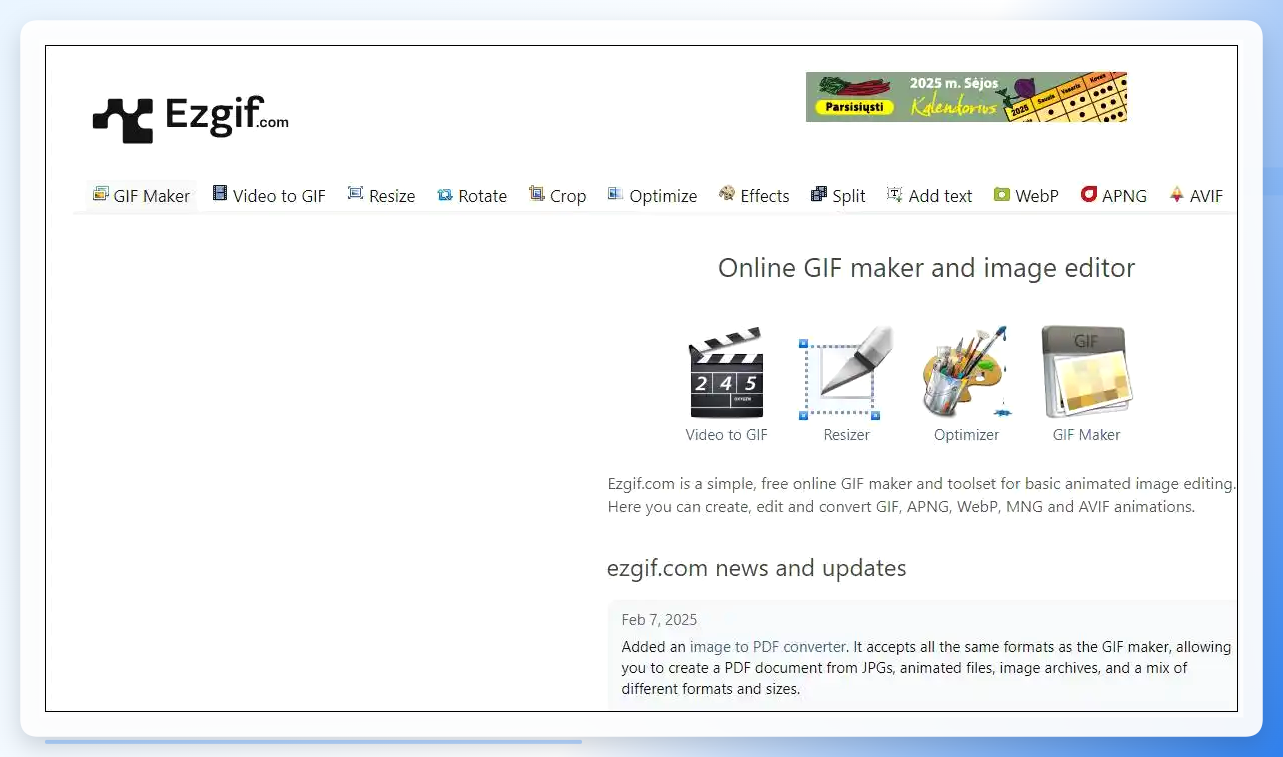Click the AVIF menu icon
The height and width of the screenshot is (757, 1283).
pos(1177,194)
